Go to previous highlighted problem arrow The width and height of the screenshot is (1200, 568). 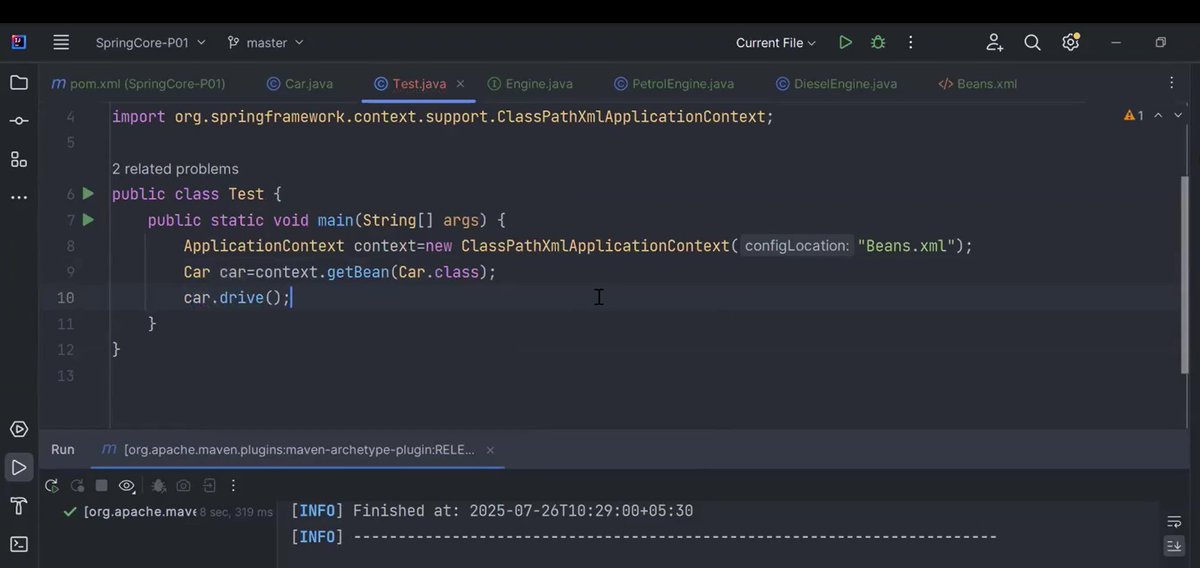click(1158, 116)
